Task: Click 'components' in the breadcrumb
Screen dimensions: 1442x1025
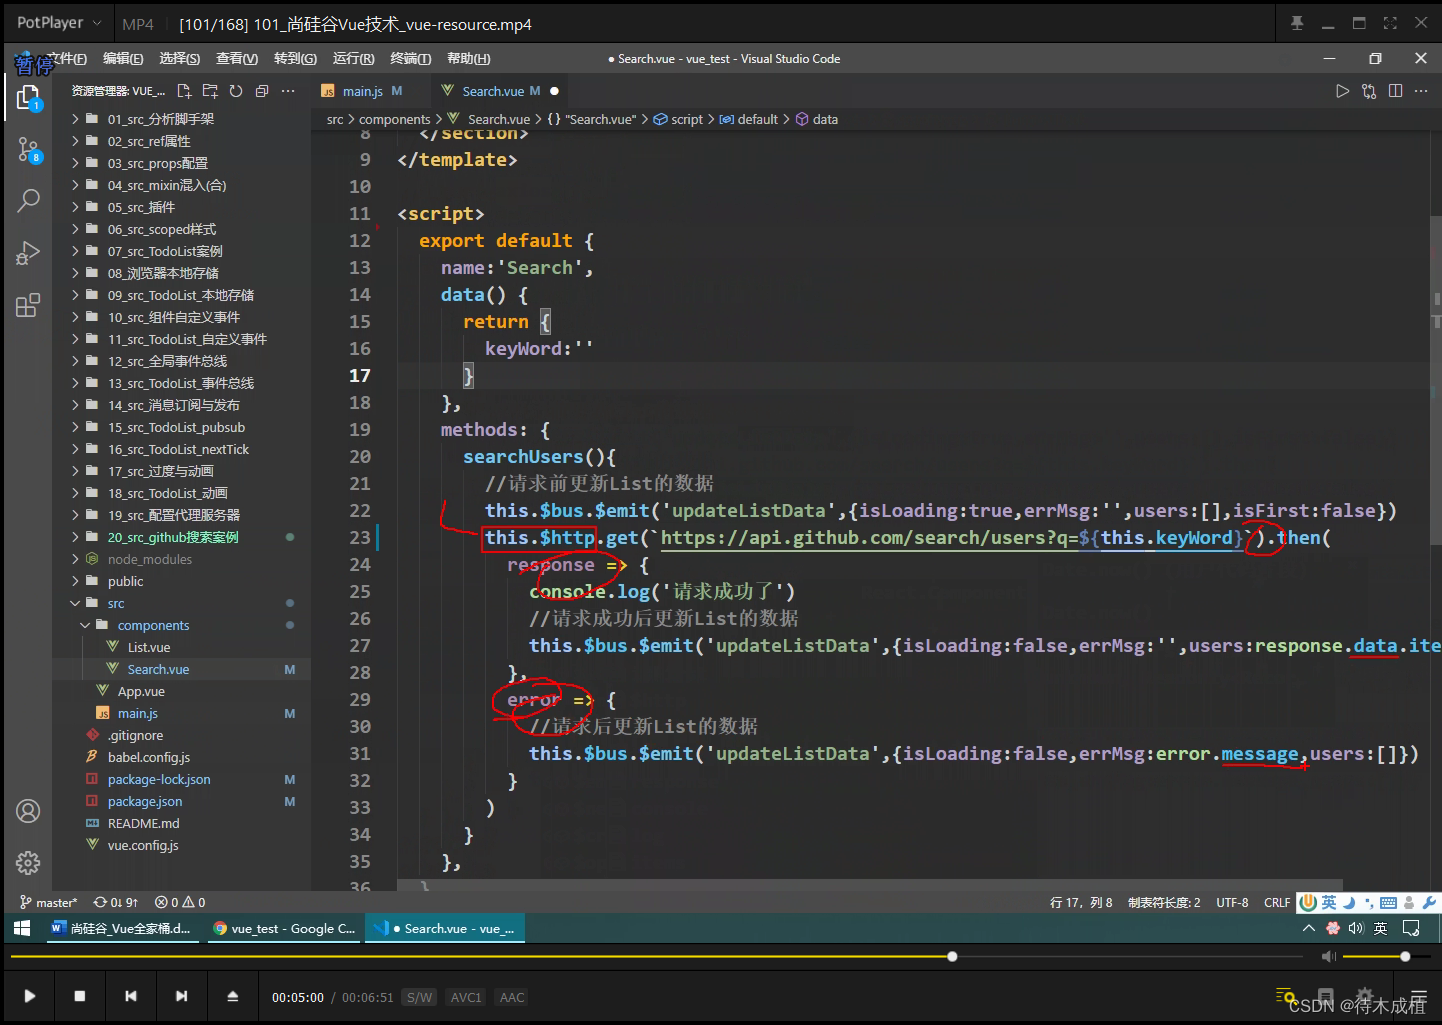Action: [x=394, y=119]
